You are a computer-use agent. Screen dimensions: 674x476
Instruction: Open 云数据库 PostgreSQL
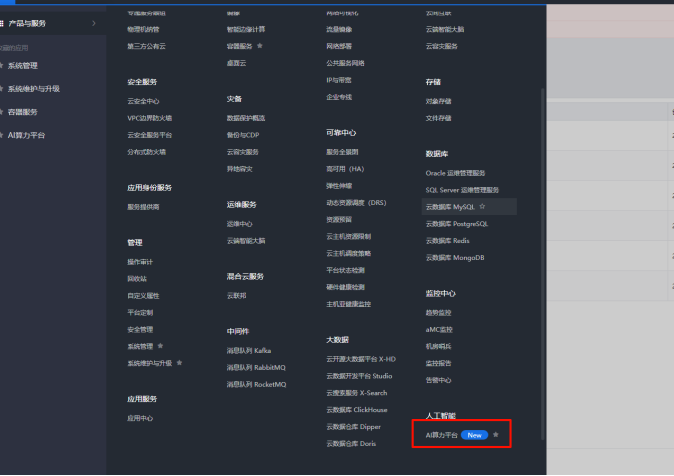[x=456, y=224]
